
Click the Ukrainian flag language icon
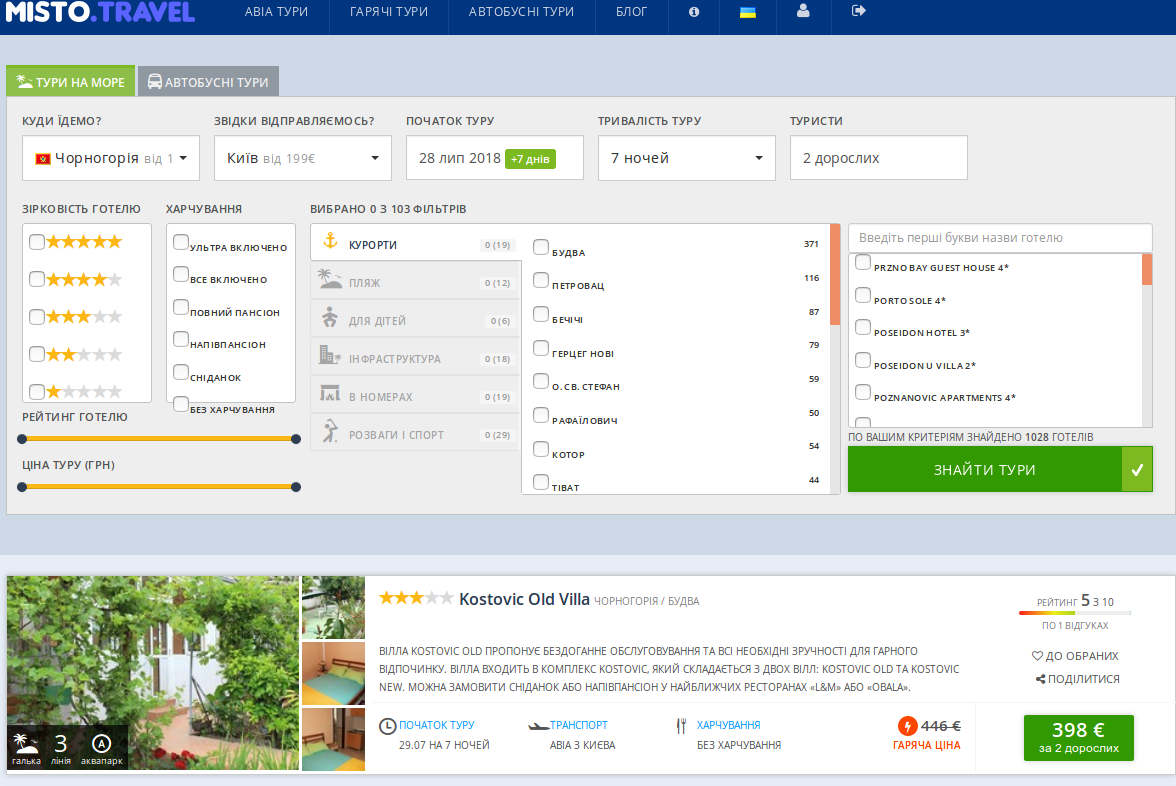(x=747, y=12)
